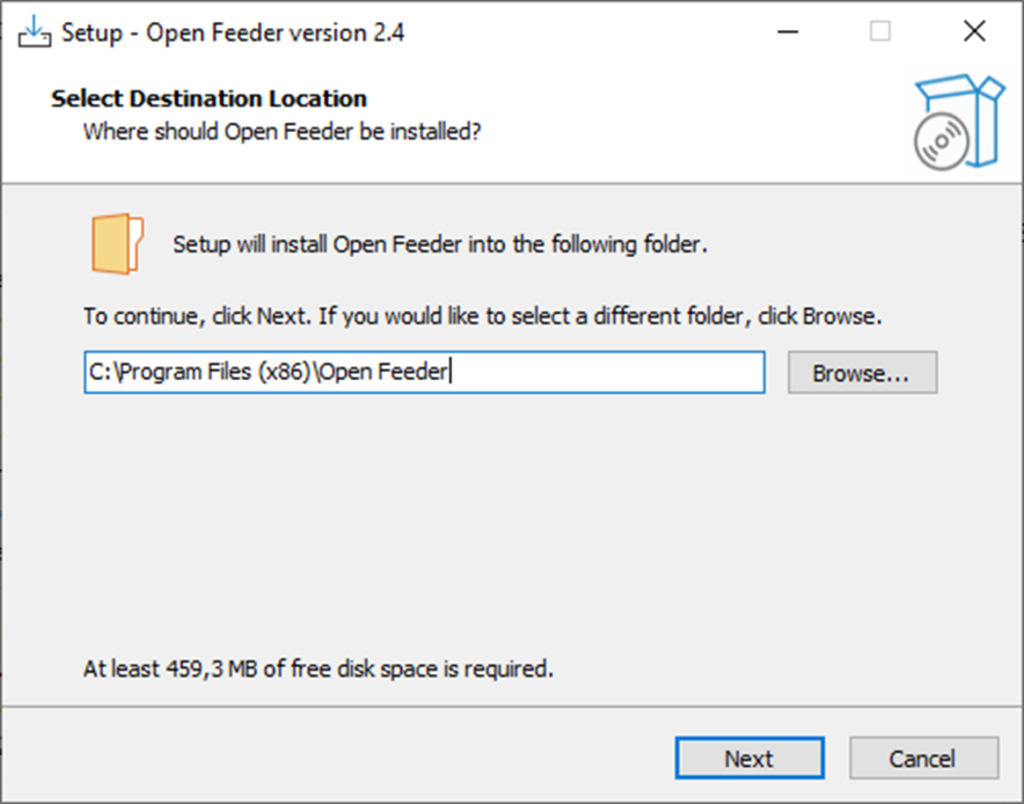Click the Setup installer icon in title bar

(x=34, y=32)
